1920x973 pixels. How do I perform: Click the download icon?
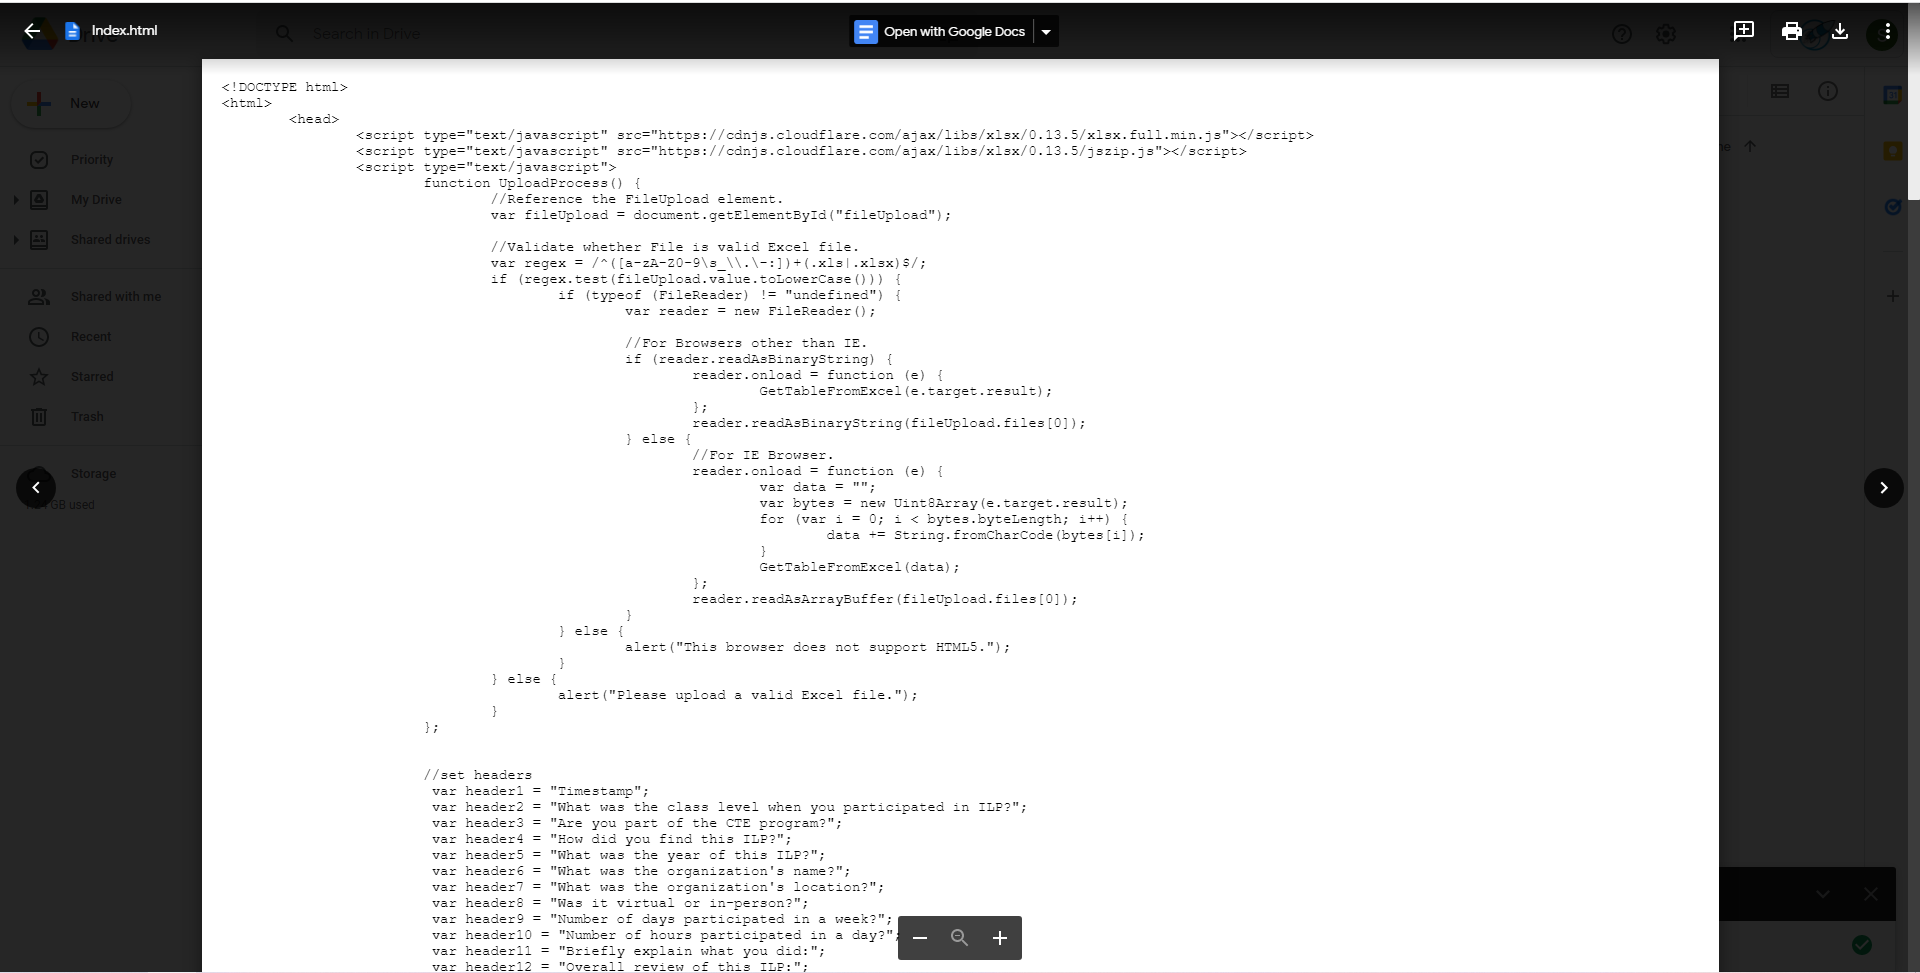click(x=1839, y=31)
